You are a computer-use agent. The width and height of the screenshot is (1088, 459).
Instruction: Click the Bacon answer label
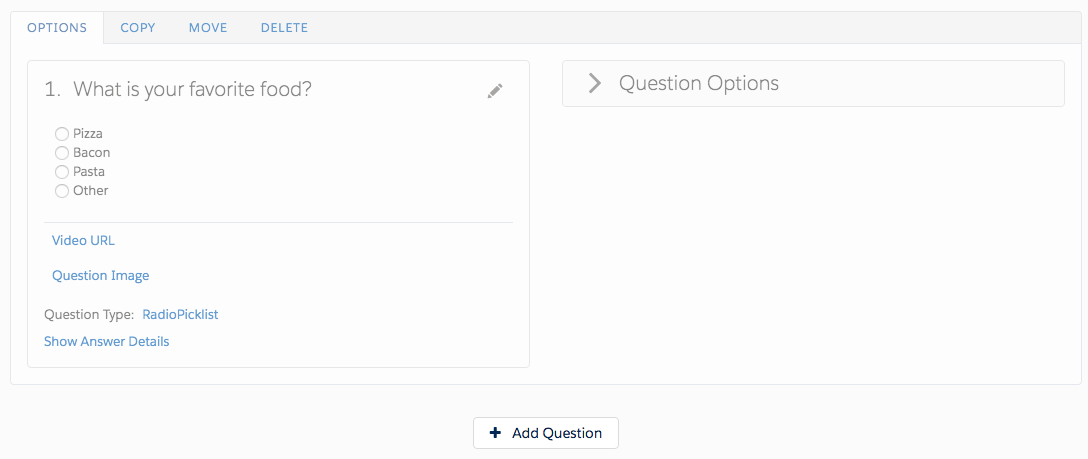click(x=92, y=153)
